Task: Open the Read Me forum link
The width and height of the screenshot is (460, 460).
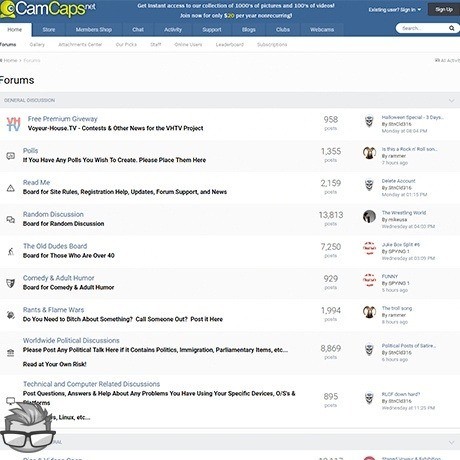Action: [x=36, y=182]
